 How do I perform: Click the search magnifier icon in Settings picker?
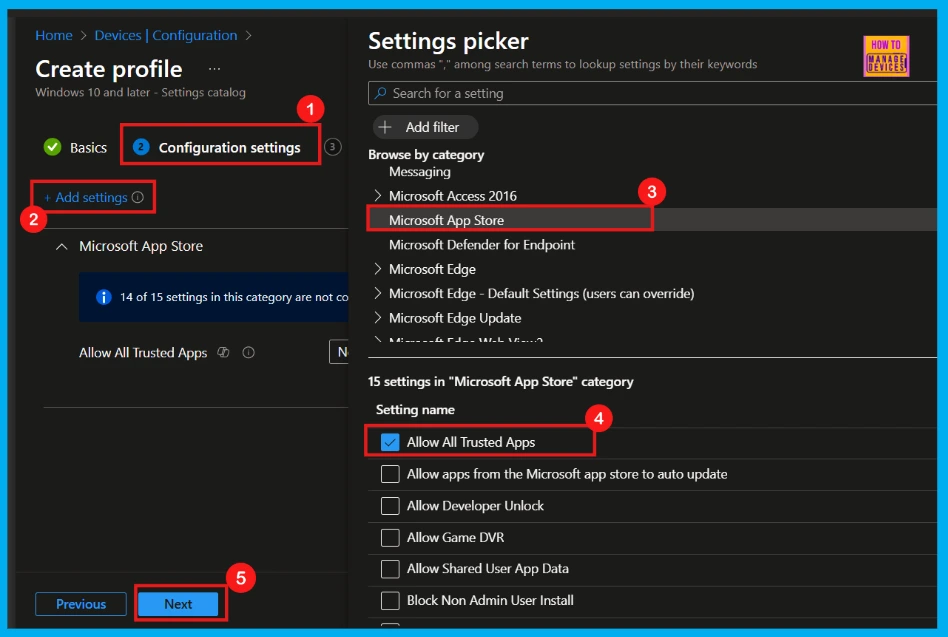pyautogui.click(x=380, y=93)
